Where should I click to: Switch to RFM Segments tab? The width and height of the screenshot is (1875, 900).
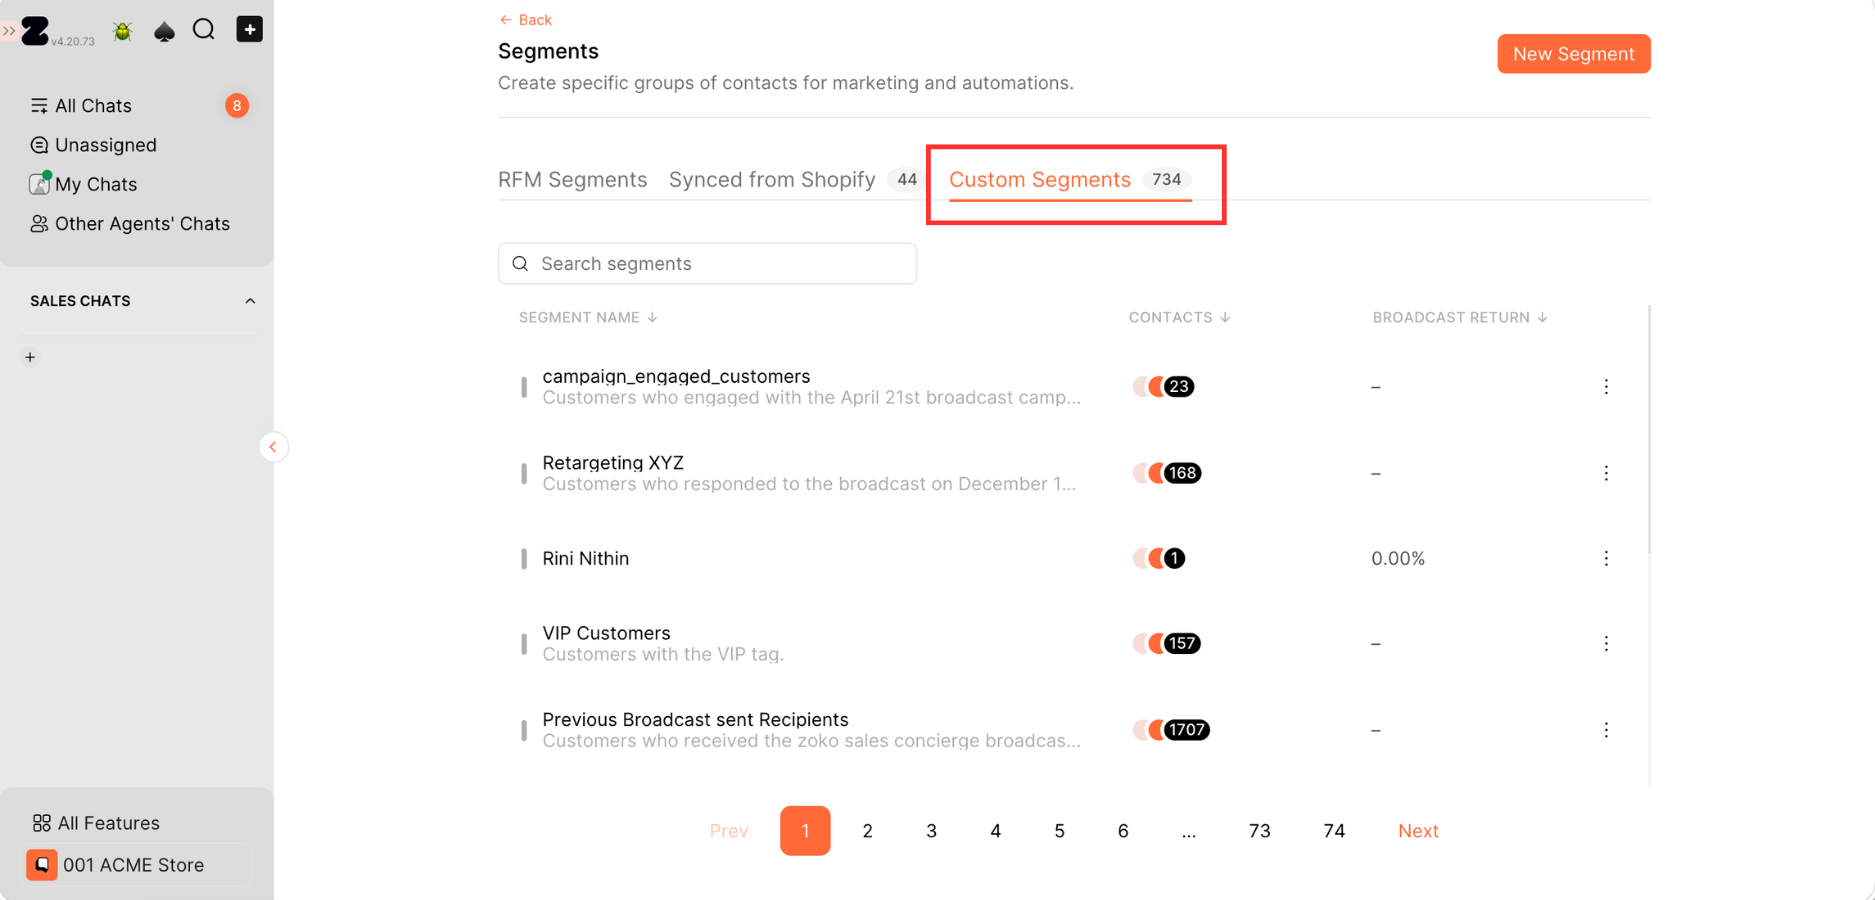tap(572, 180)
